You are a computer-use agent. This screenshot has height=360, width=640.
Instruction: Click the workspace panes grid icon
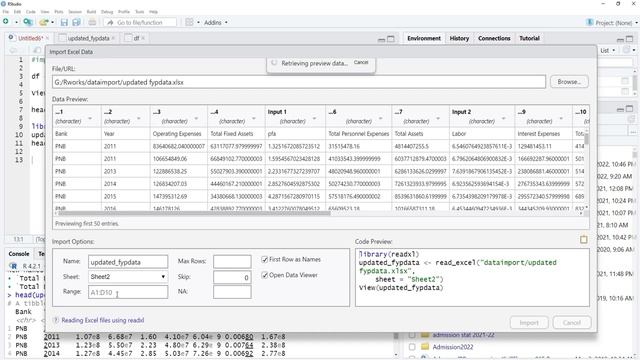(x=189, y=22)
